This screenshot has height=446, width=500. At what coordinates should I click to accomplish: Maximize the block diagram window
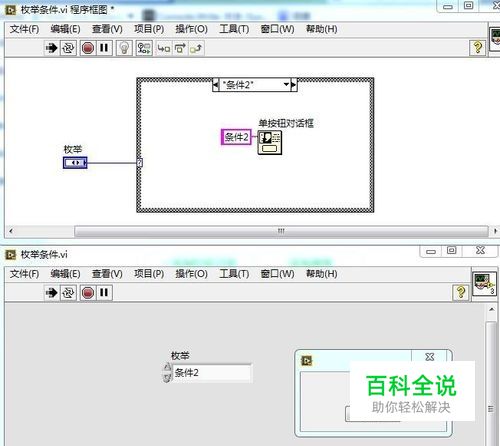tap(468, 5)
